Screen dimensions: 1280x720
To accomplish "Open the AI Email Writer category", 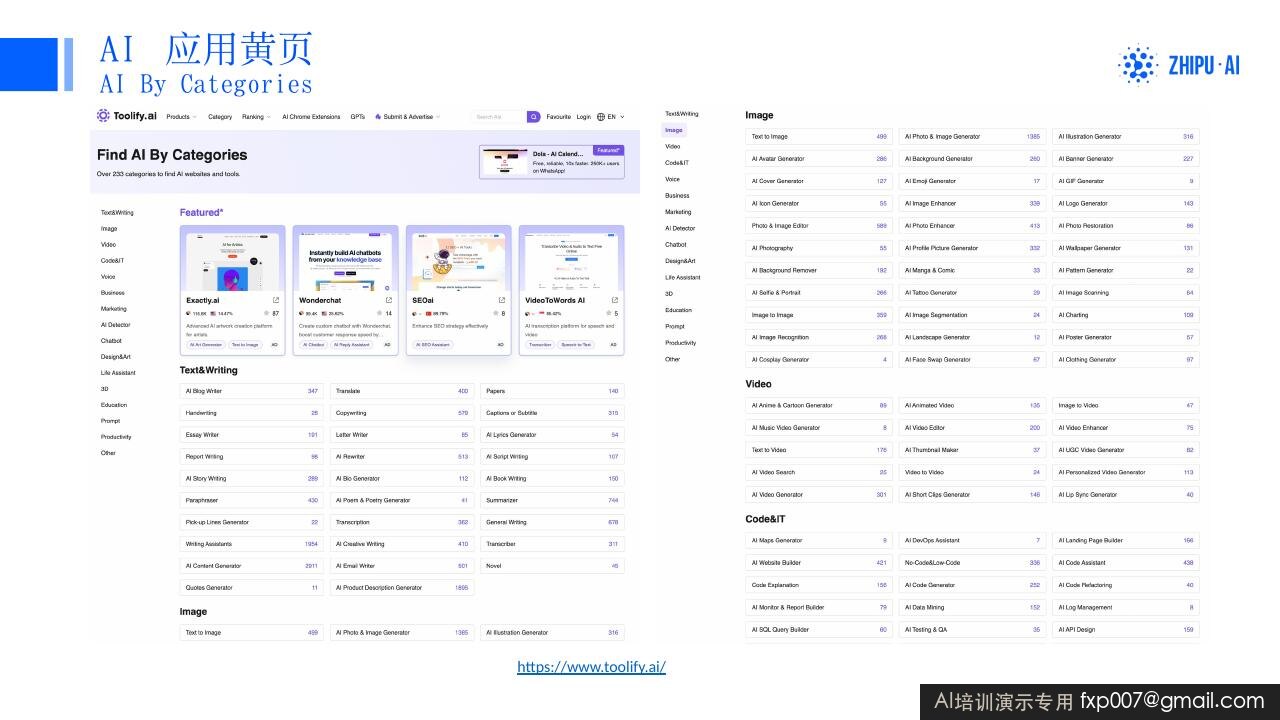I will click(402, 566).
